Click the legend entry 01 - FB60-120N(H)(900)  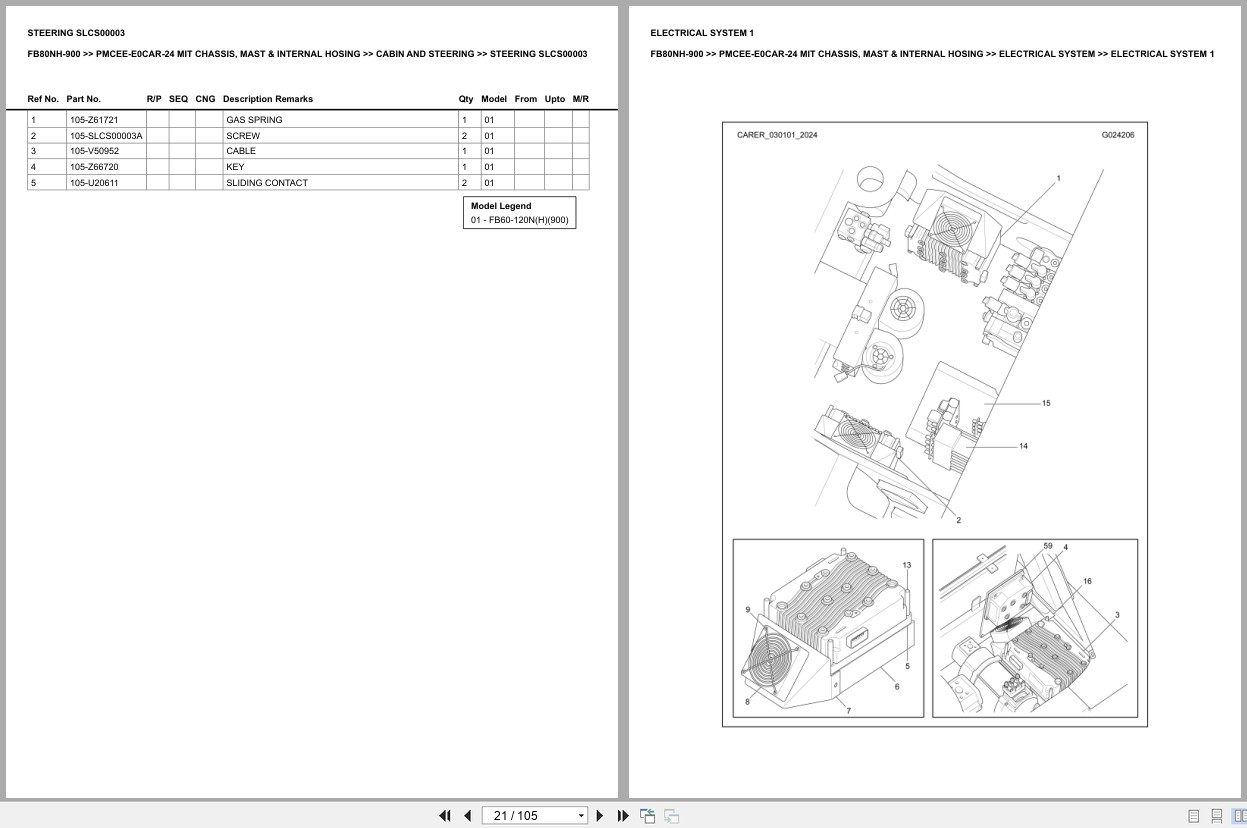(x=519, y=220)
